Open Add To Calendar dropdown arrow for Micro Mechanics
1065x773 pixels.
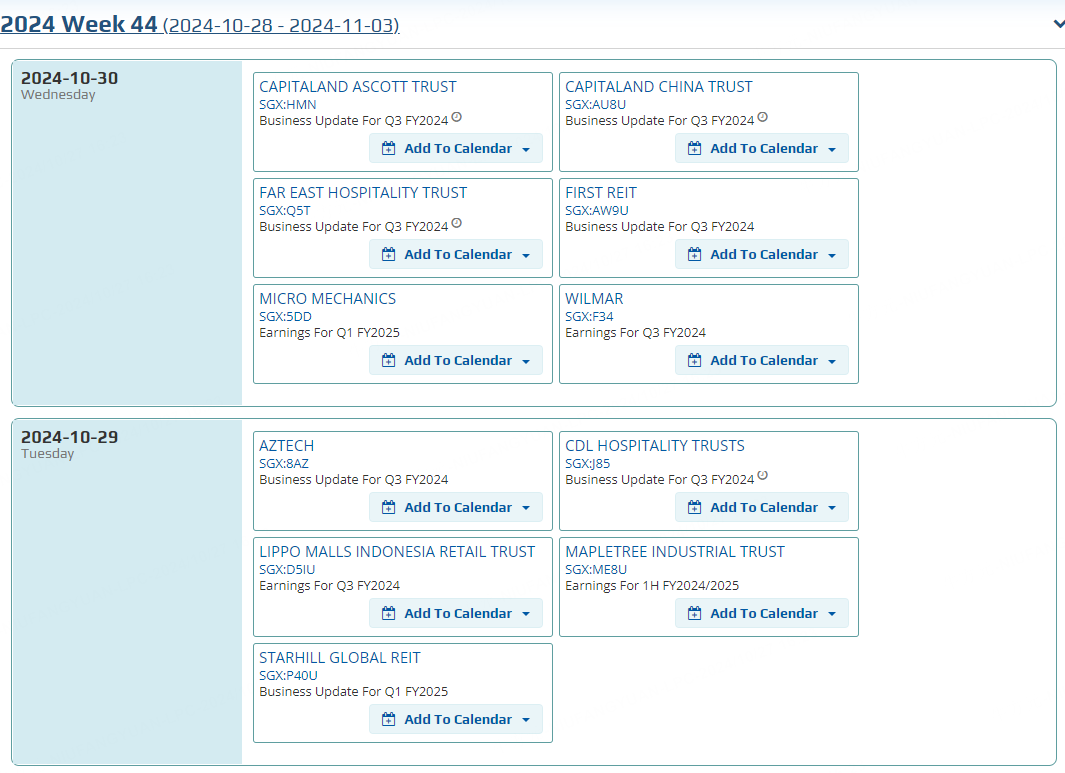click(x=526, y=361)
